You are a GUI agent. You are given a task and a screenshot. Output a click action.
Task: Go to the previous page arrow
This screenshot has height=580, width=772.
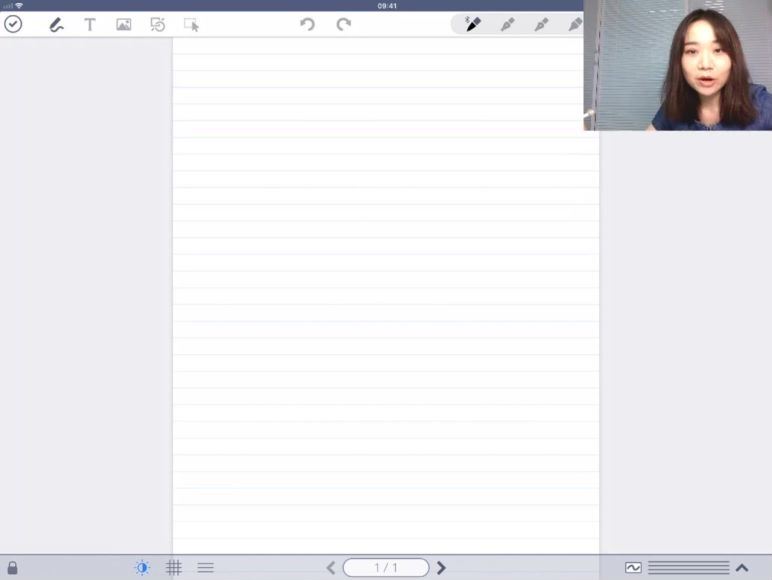(331, 568)
